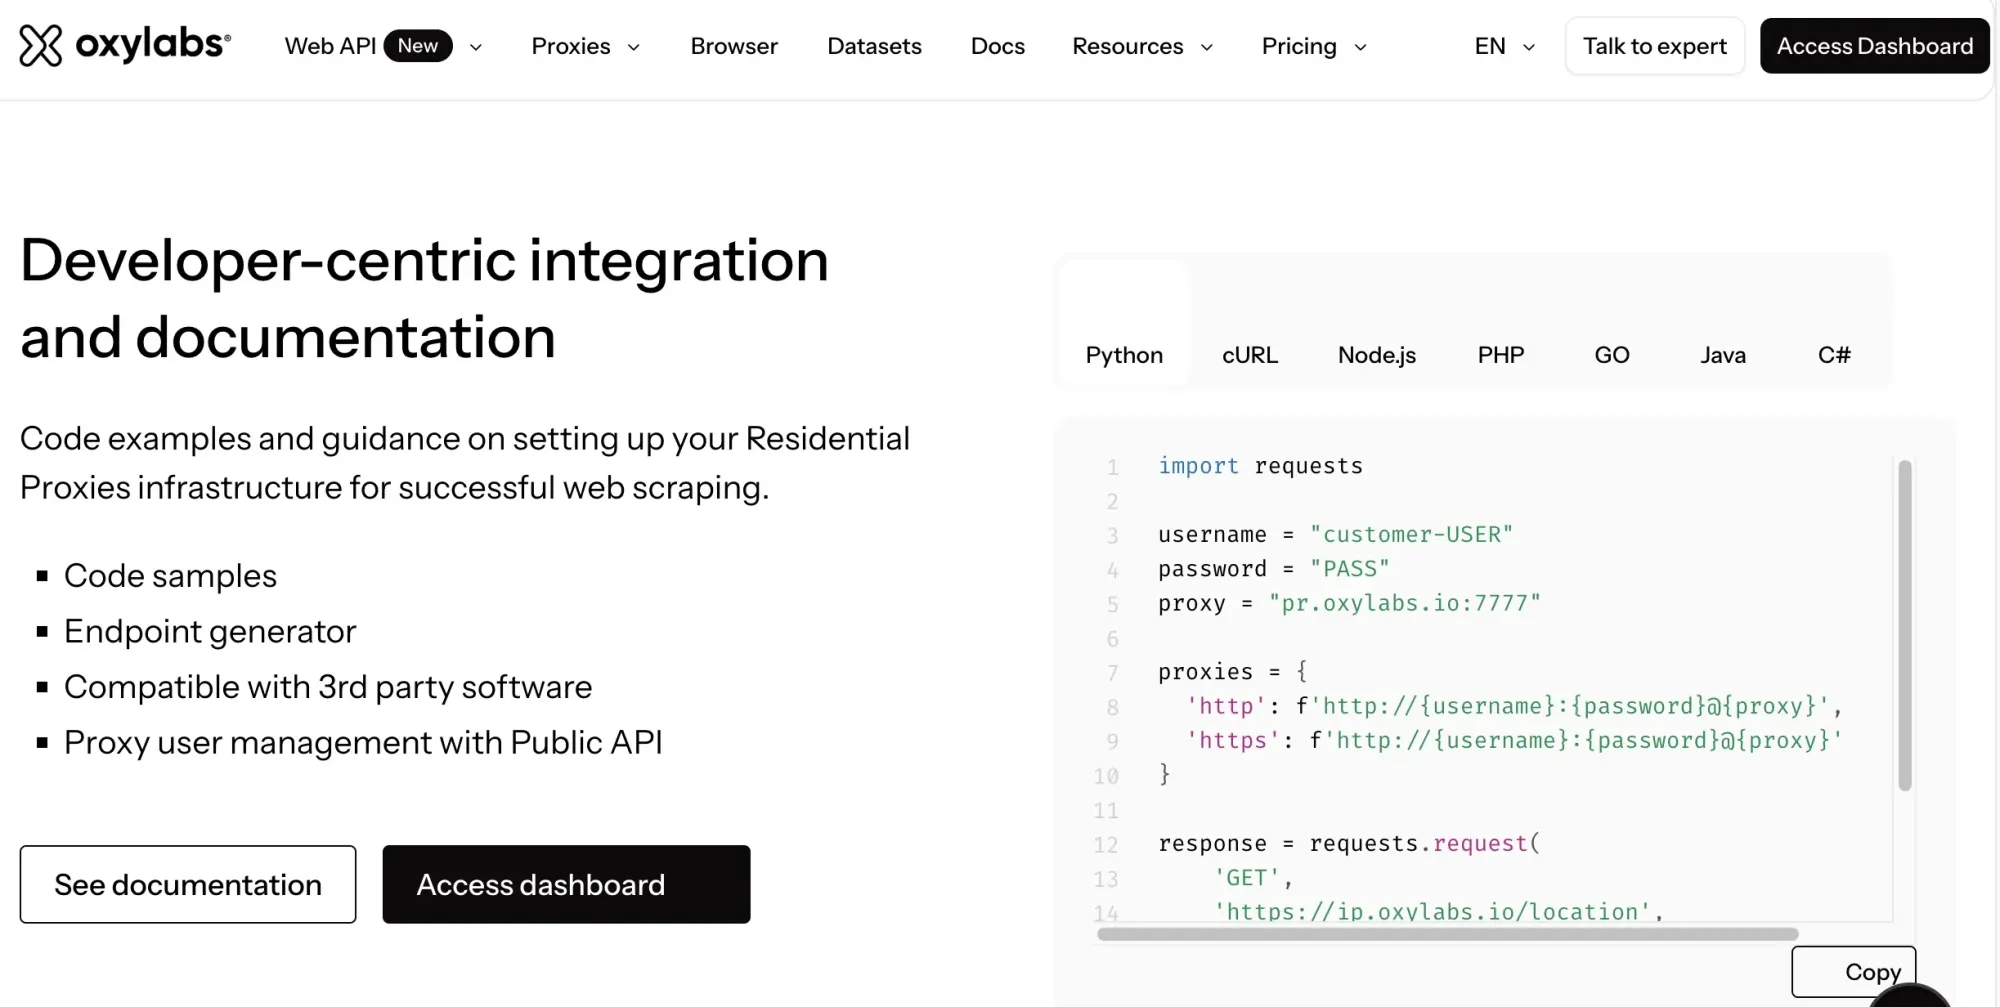Click the Web API menu label
The width and height of the screenshot is (2000, 1007).
[330, 46]
